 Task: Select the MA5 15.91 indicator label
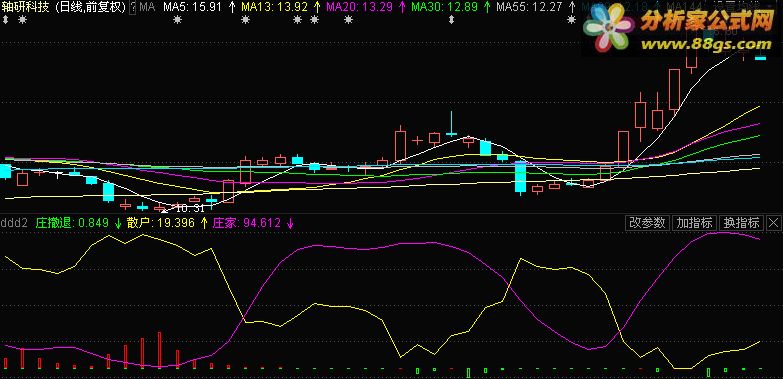tap(195, 7)
